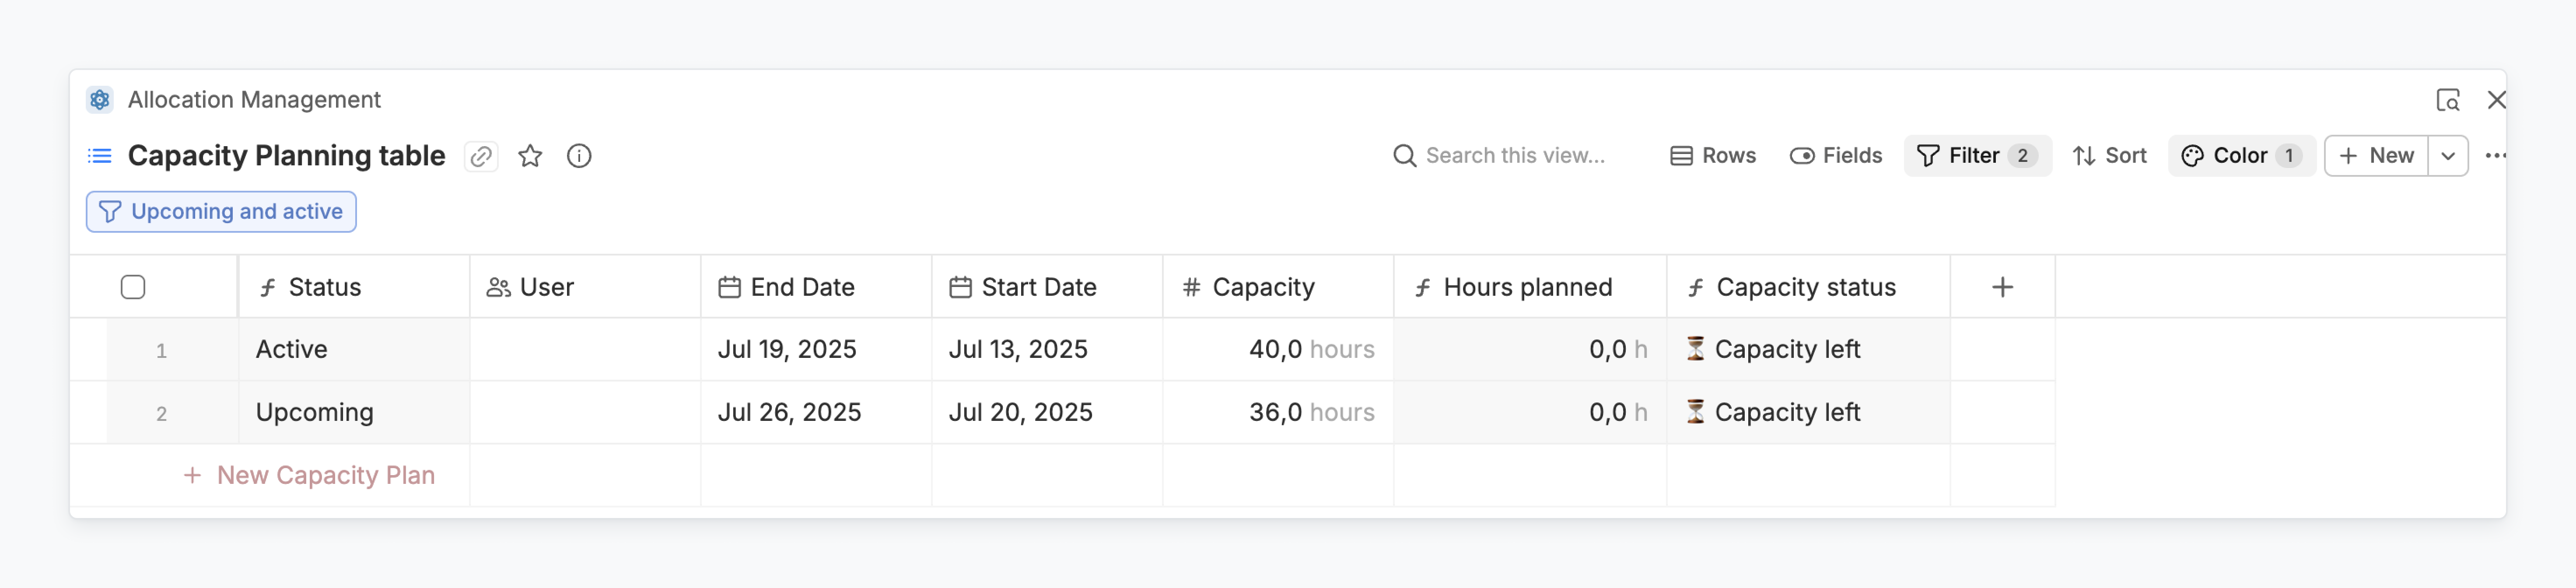This screenshot has height=588, width=2576.
Task: Toggle the Upcoming and active filter chip
Action: (221, 212)
